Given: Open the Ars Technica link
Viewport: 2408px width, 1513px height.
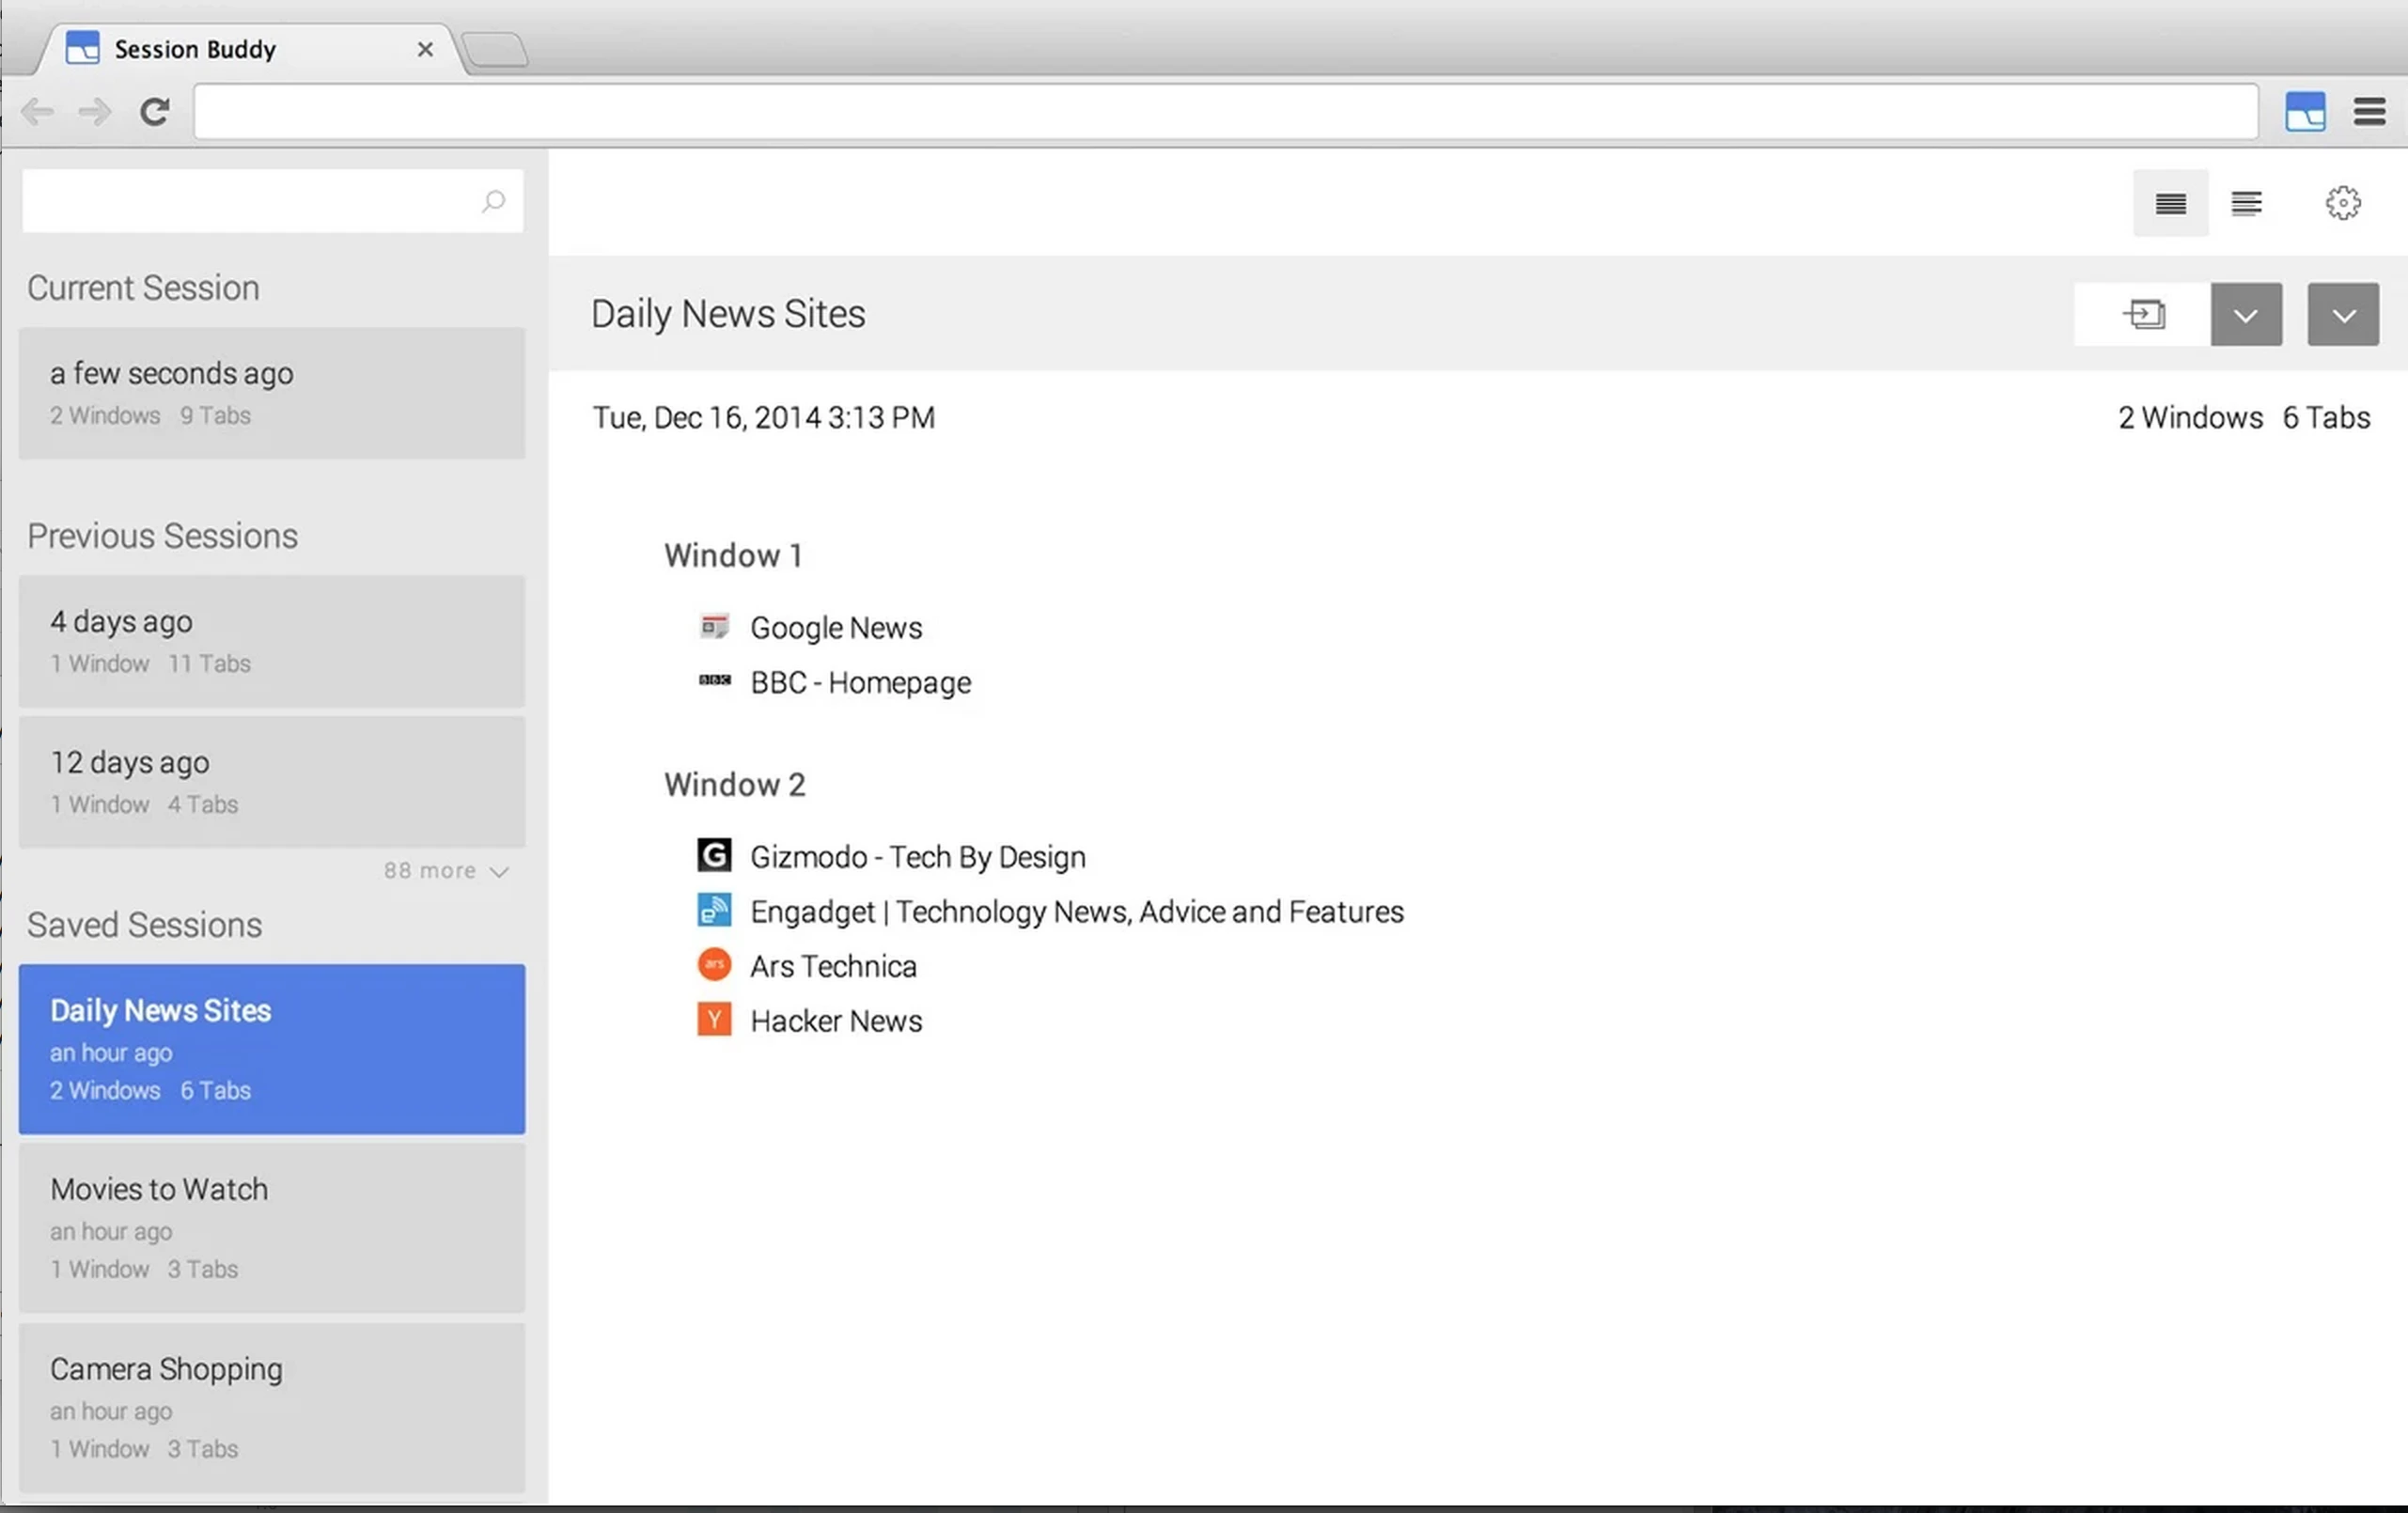Looking at the screenshot, I should click(833, 966).
